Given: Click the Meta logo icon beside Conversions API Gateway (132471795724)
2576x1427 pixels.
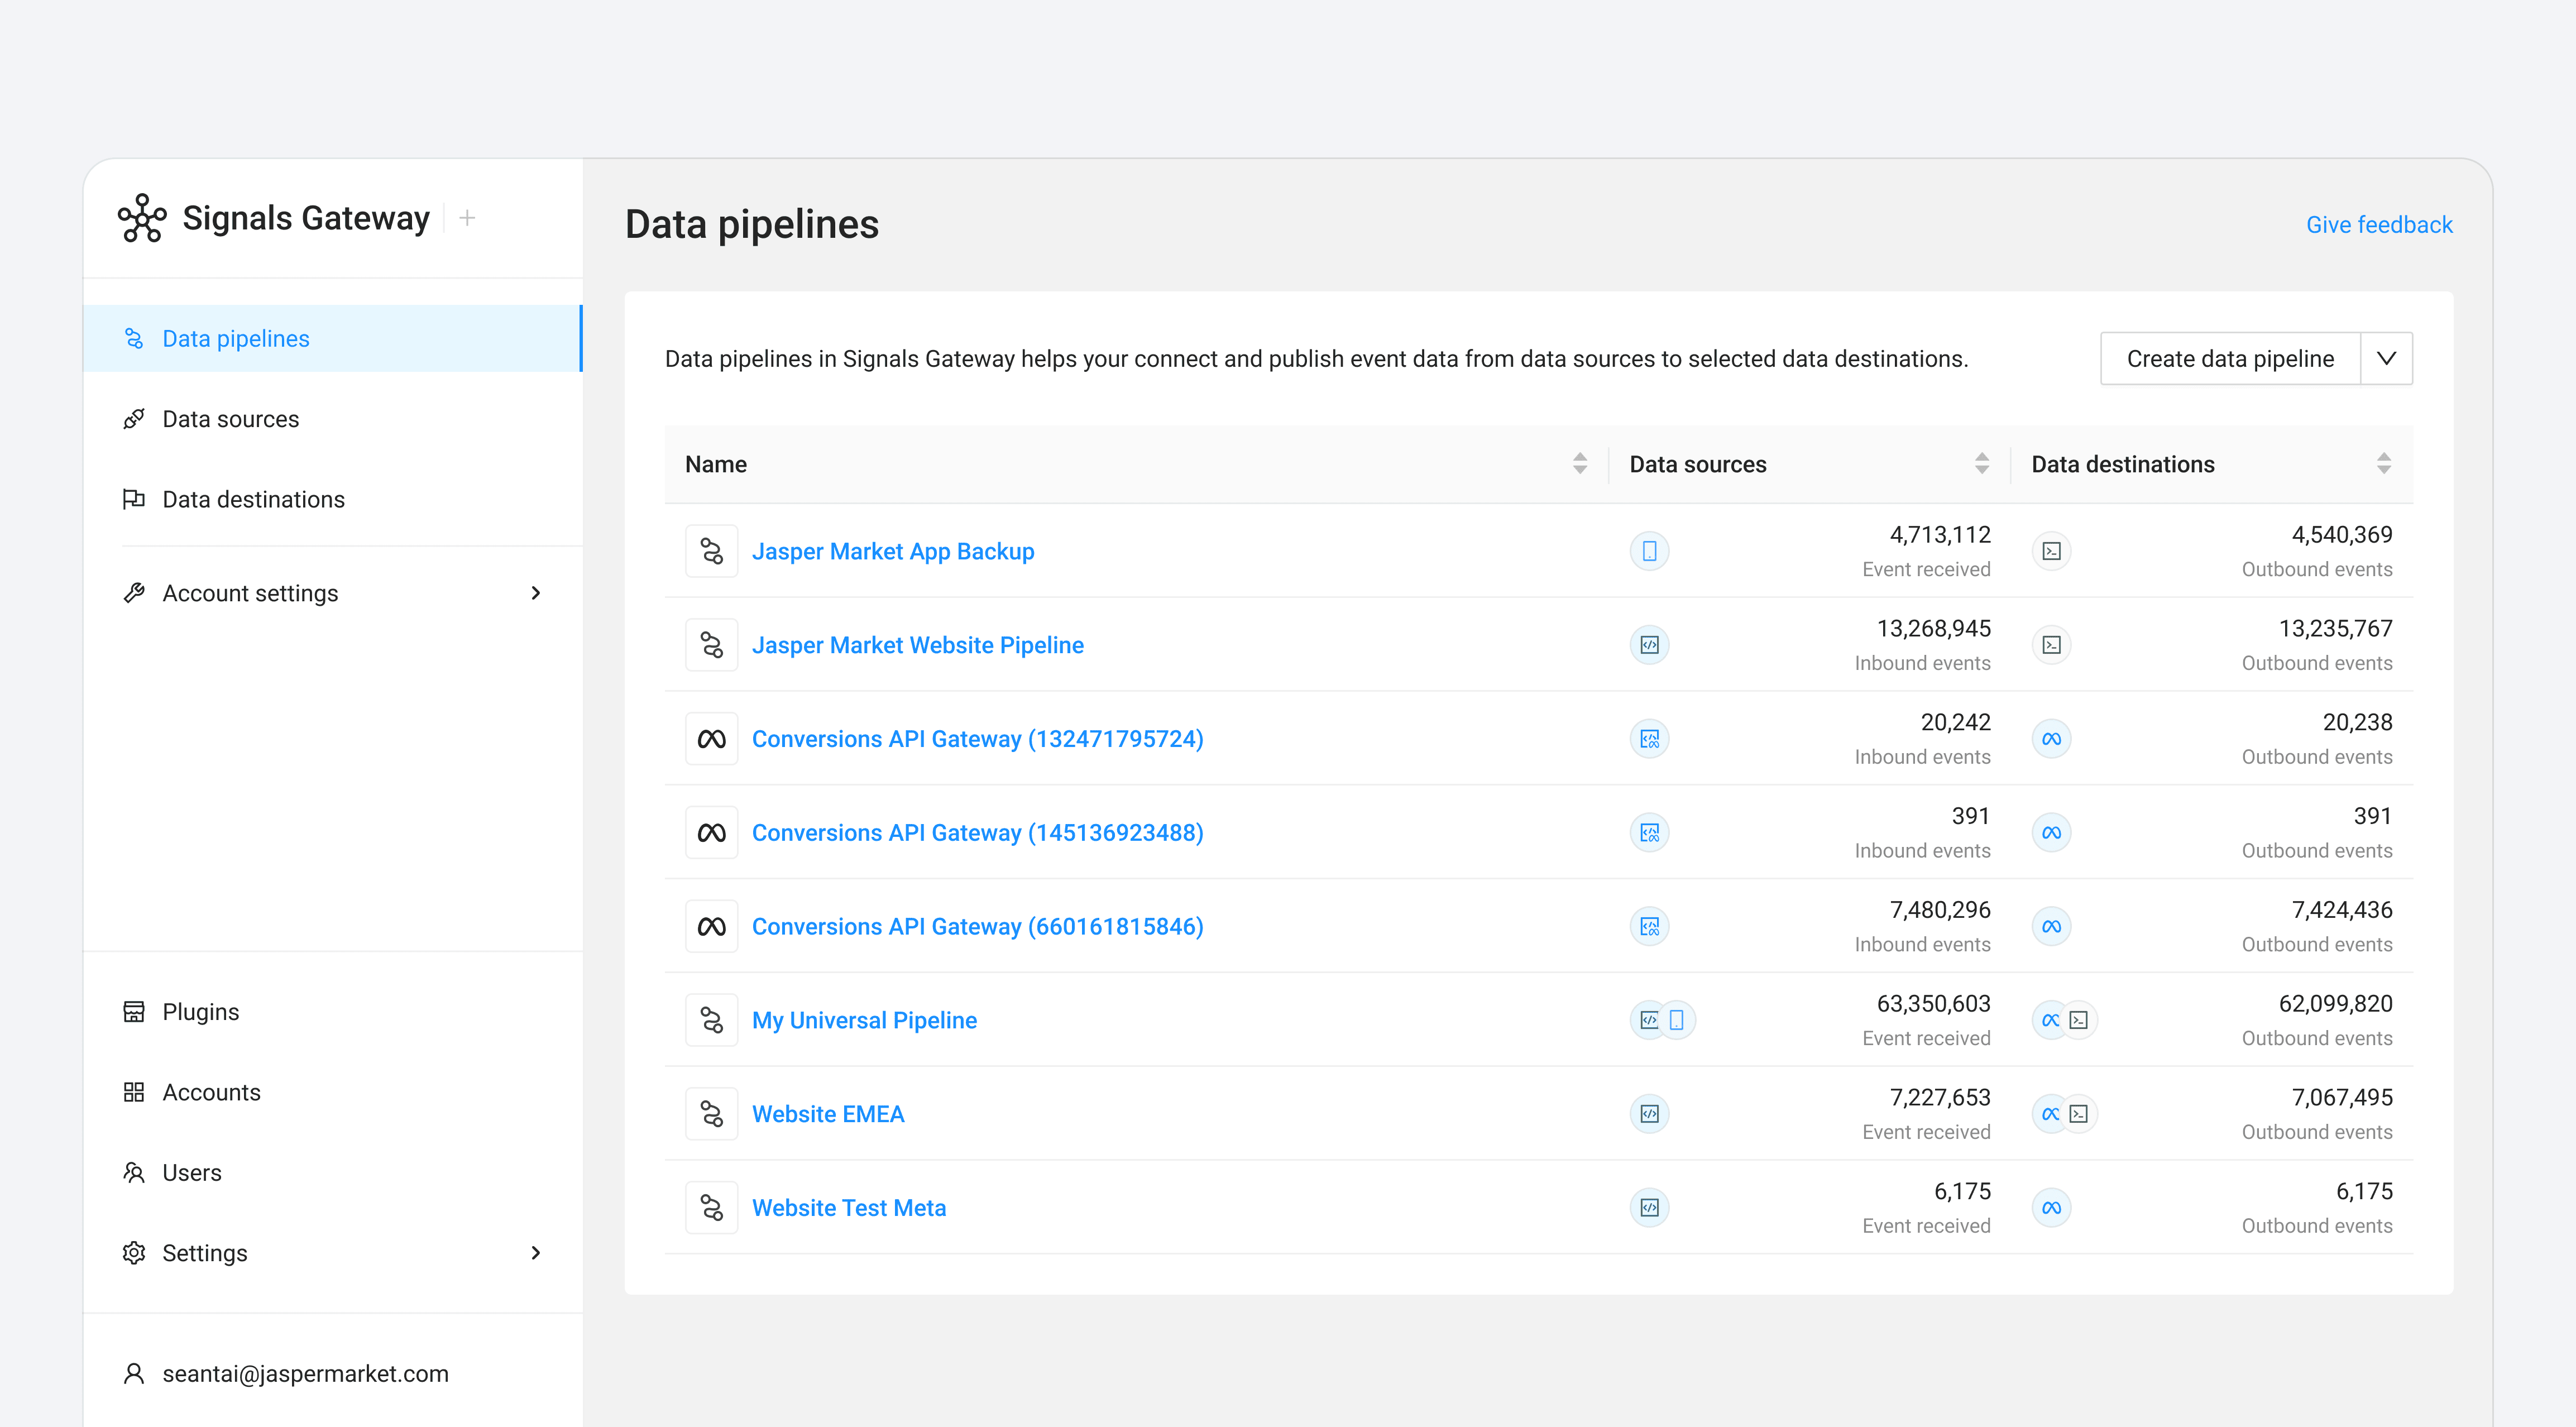Looking at the screenshot, I should [x=712, y=739].
